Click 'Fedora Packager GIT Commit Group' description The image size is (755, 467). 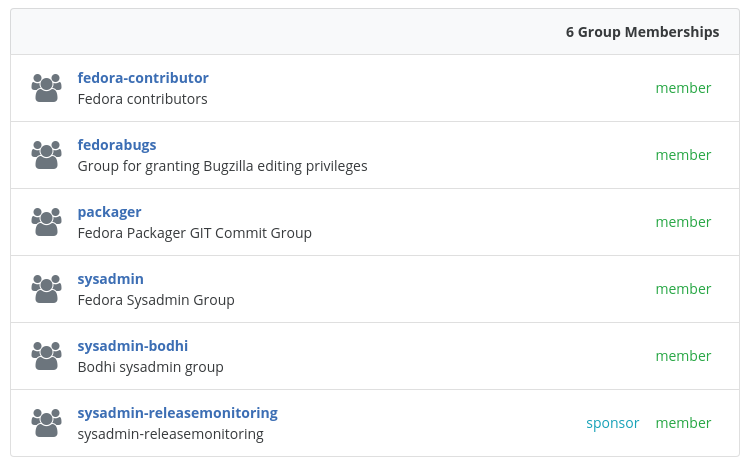[x=195, y=233]
